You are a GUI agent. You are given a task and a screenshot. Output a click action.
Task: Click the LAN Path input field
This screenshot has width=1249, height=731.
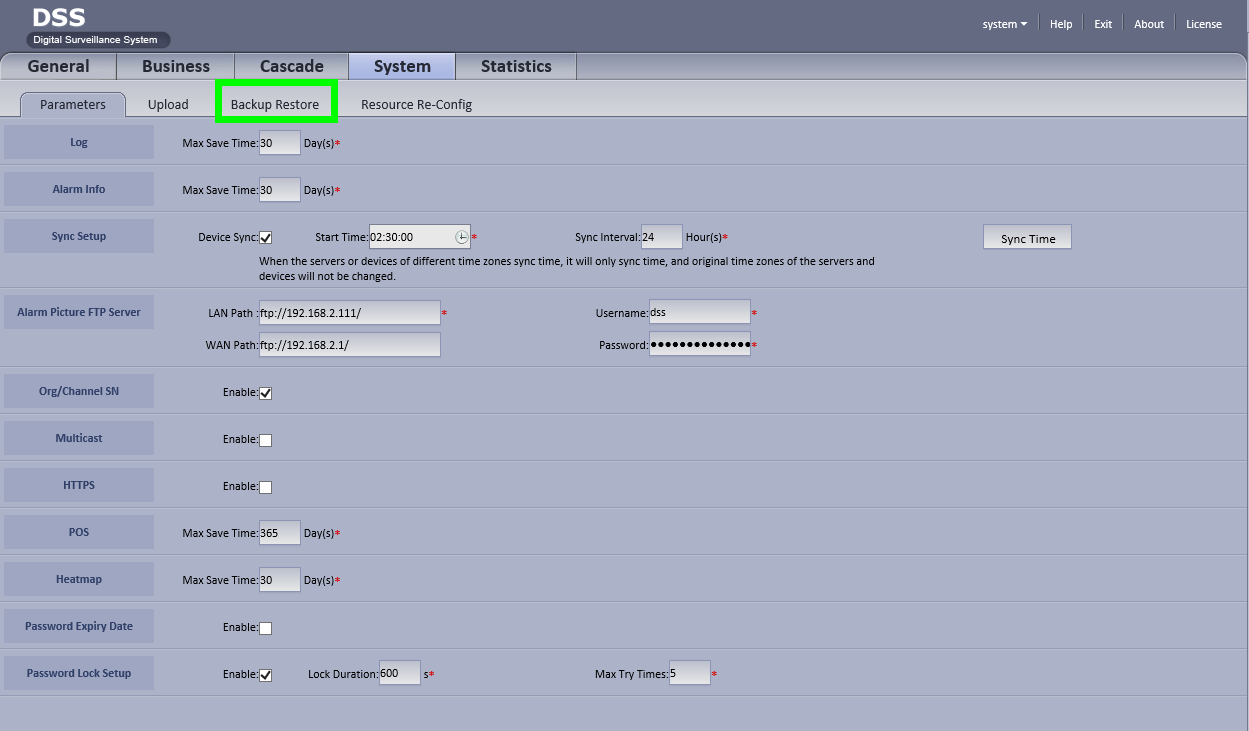click(x=349, y=313)
